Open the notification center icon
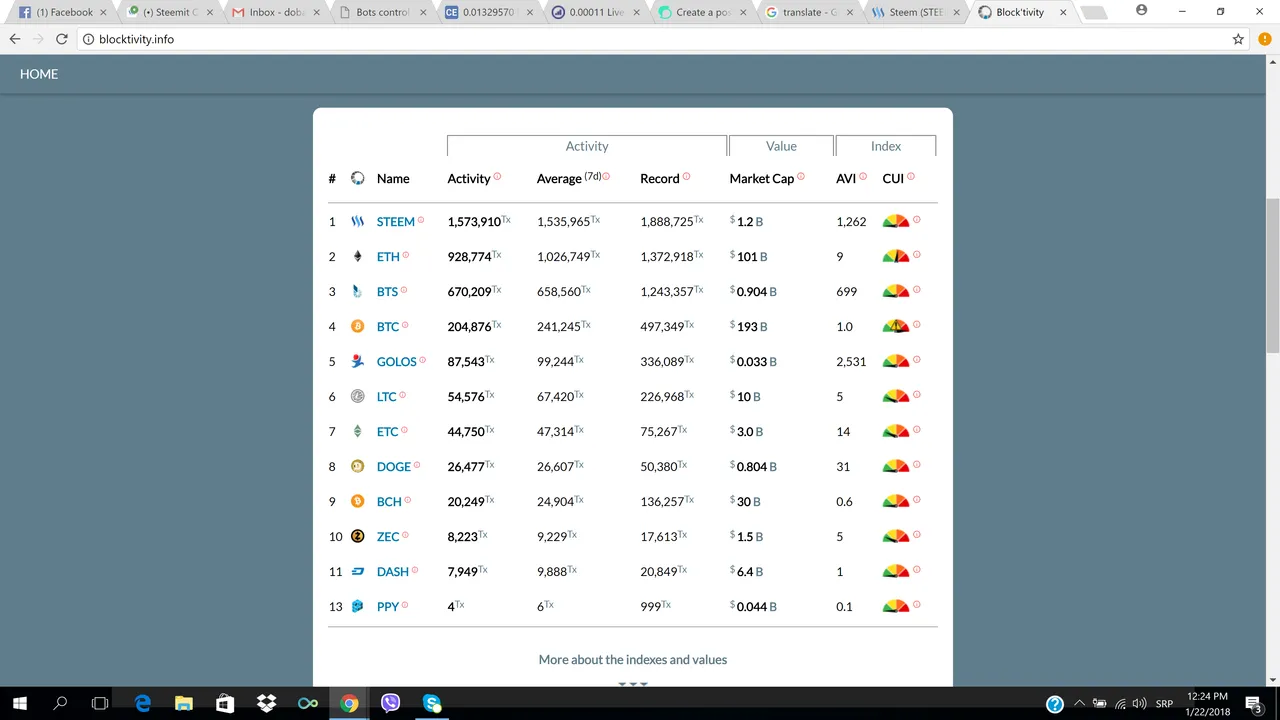Screen dimensions: 1280x720 point(1253,703)
